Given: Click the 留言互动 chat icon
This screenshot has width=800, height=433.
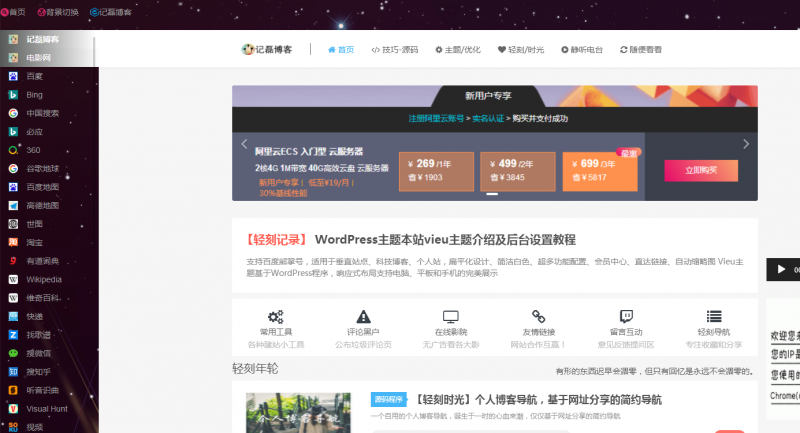Looking at the screenshot, I should point(626,316).
